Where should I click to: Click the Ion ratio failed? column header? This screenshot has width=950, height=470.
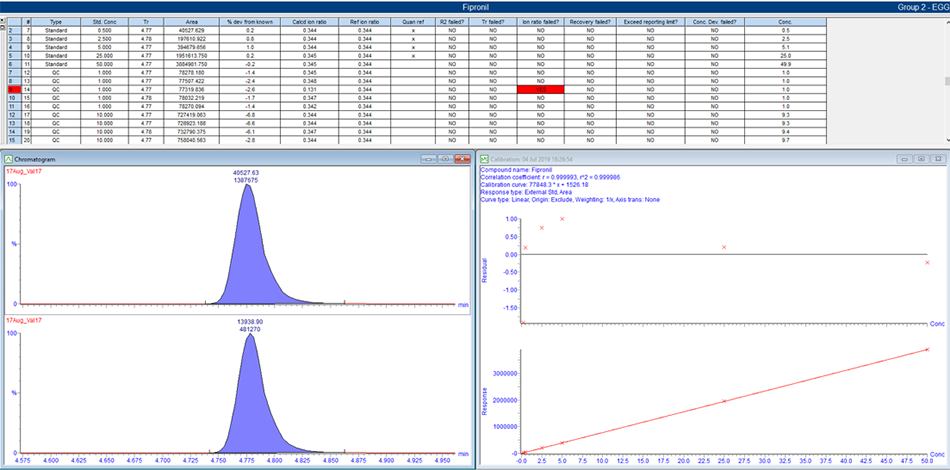[541, 20]
